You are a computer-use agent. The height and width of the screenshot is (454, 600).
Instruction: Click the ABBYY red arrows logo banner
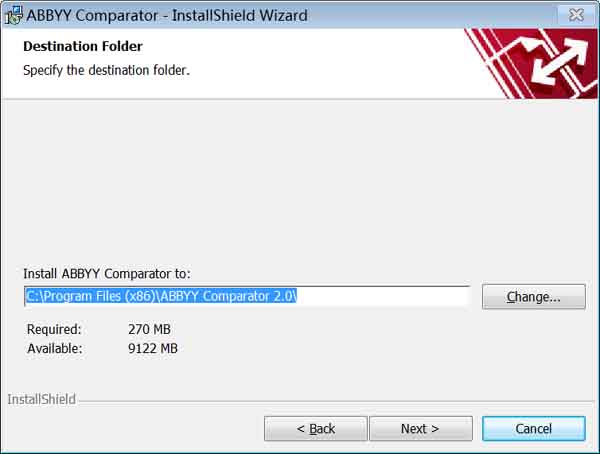tap(531, 64)
